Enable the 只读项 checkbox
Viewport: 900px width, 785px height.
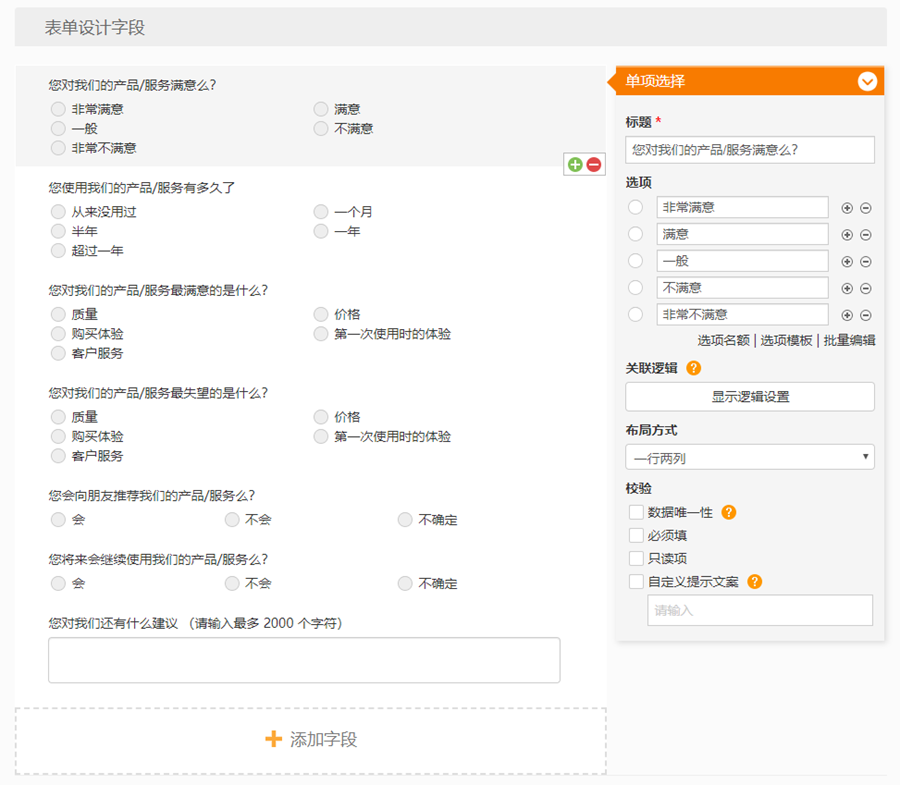[x=636, y=558]
